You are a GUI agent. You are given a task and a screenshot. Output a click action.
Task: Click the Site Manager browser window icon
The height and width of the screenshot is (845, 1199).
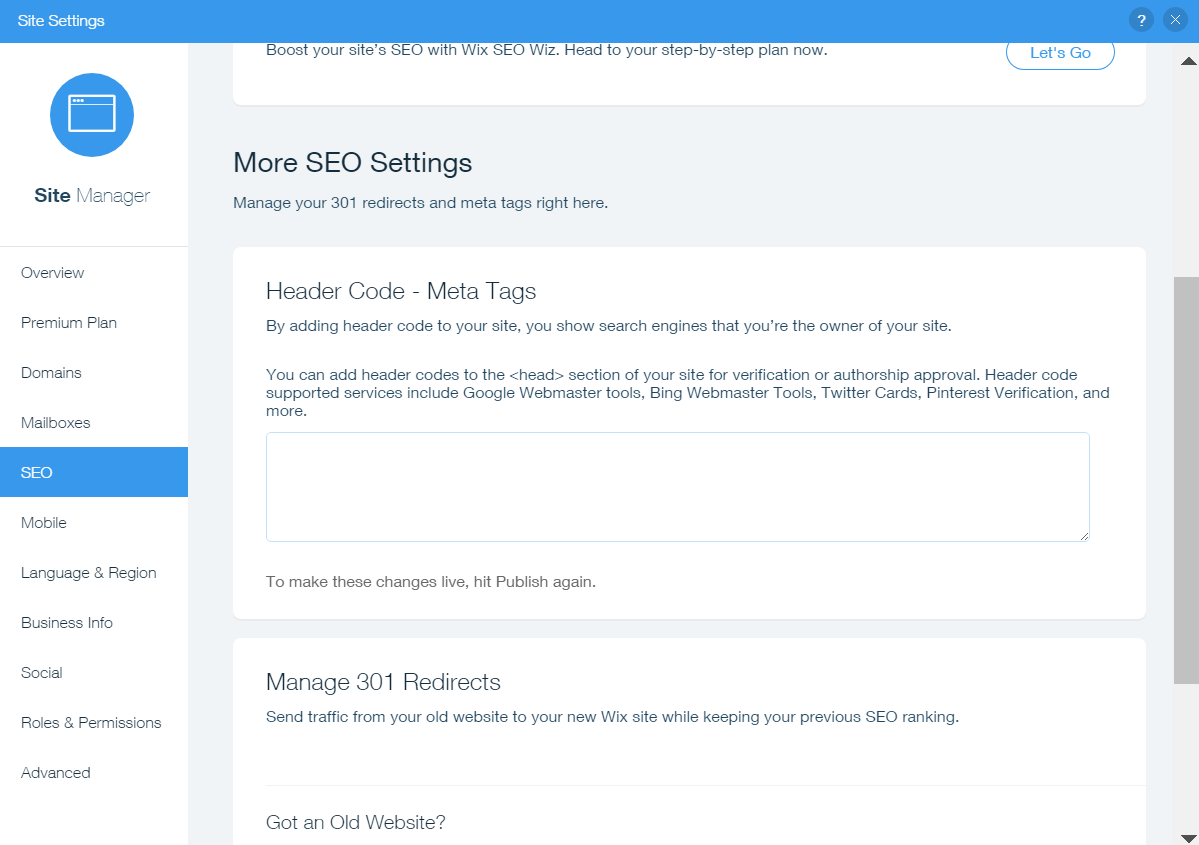[x=92, y=115]
